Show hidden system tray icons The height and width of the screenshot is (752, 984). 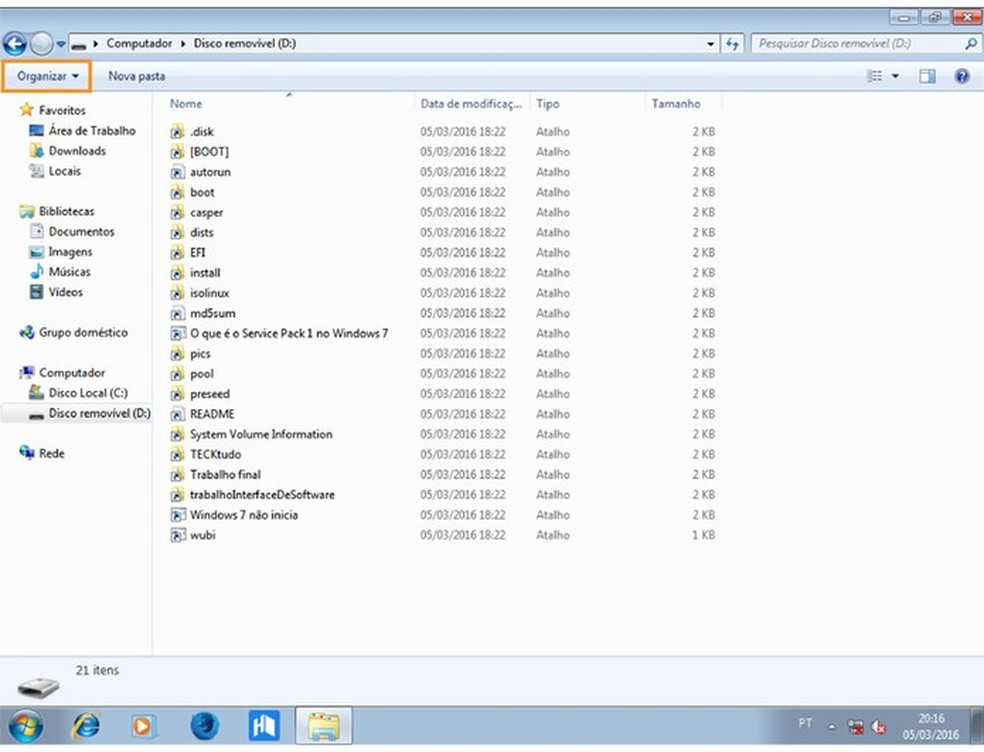(x=832, y=727)
